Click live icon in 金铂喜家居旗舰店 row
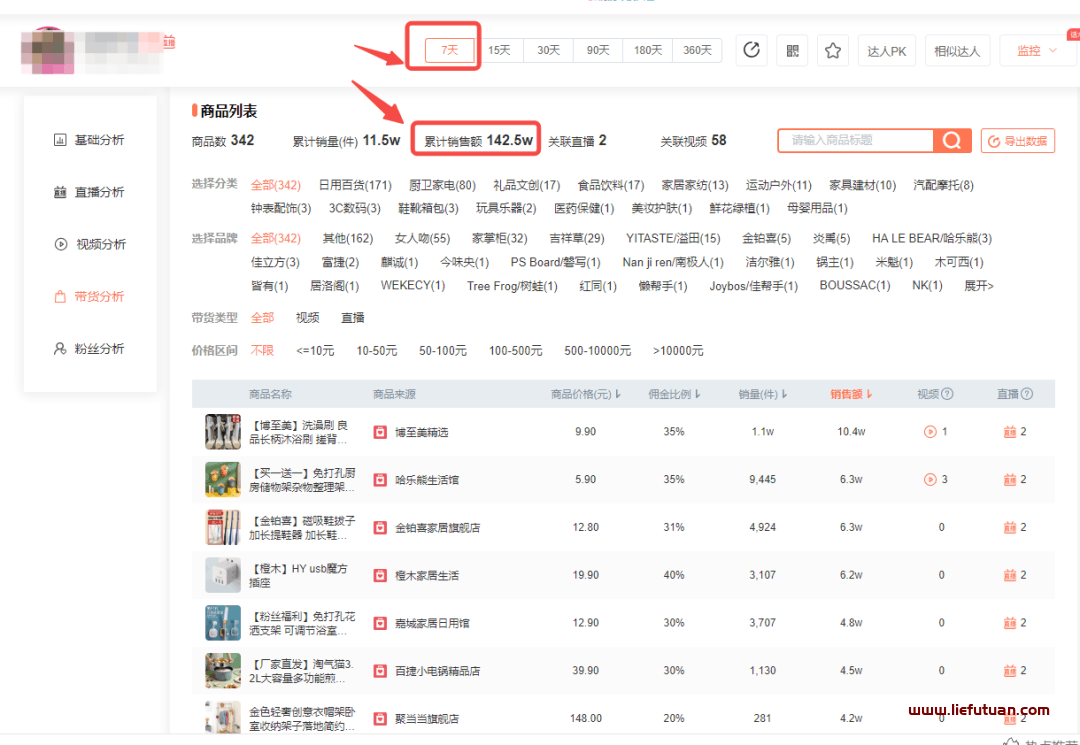This screenshot has width=1080, height=745. click(x=1010, y=527)
